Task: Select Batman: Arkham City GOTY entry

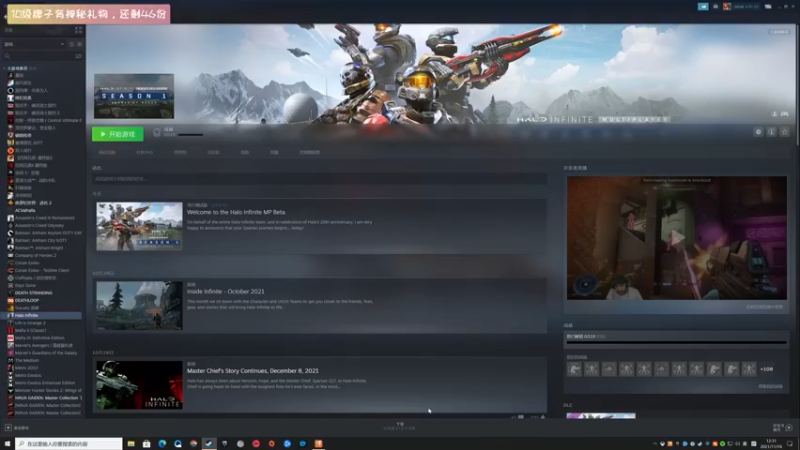Action: (x=41, y=240)
